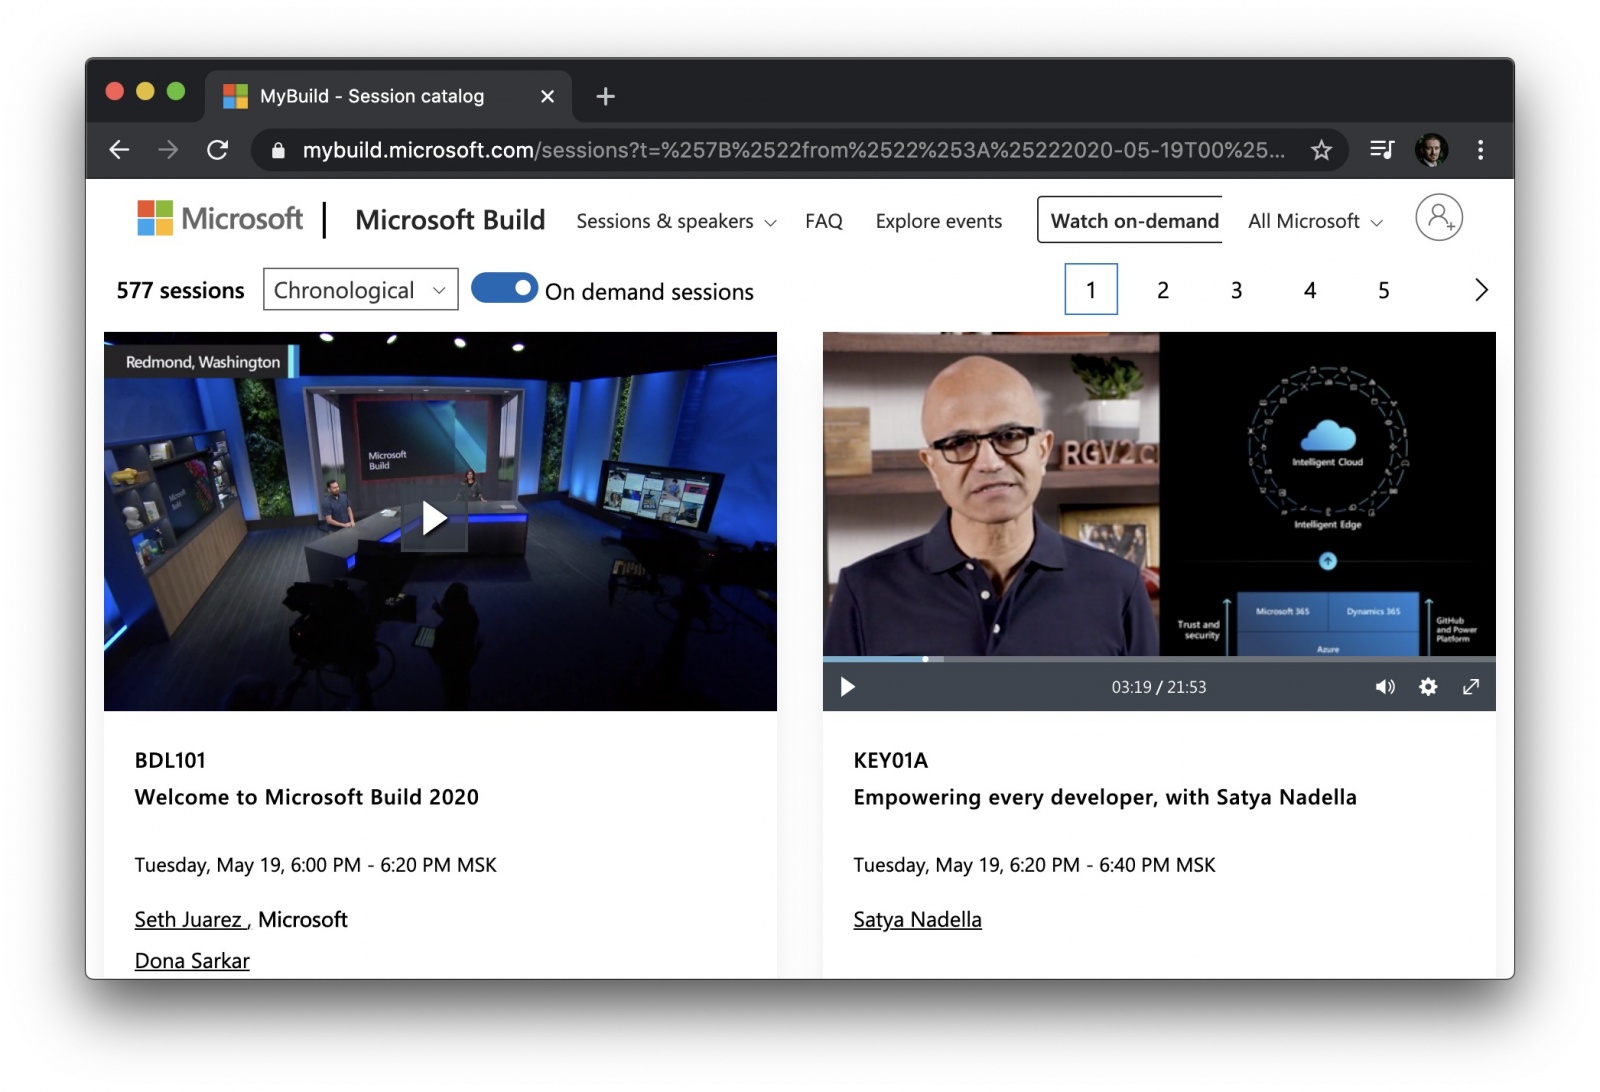1600x1092 pixels.
Task: Open the sign-in account icon
Action: 1439,218
